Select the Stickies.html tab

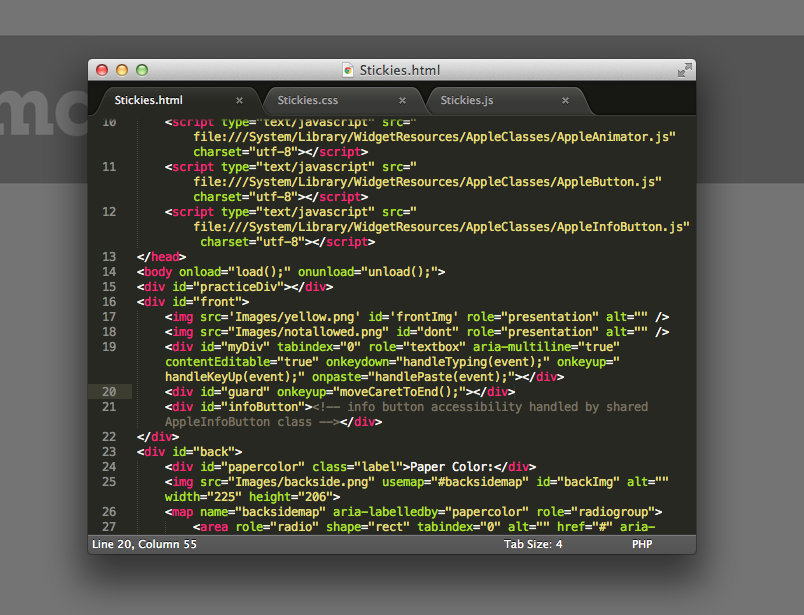148,101
